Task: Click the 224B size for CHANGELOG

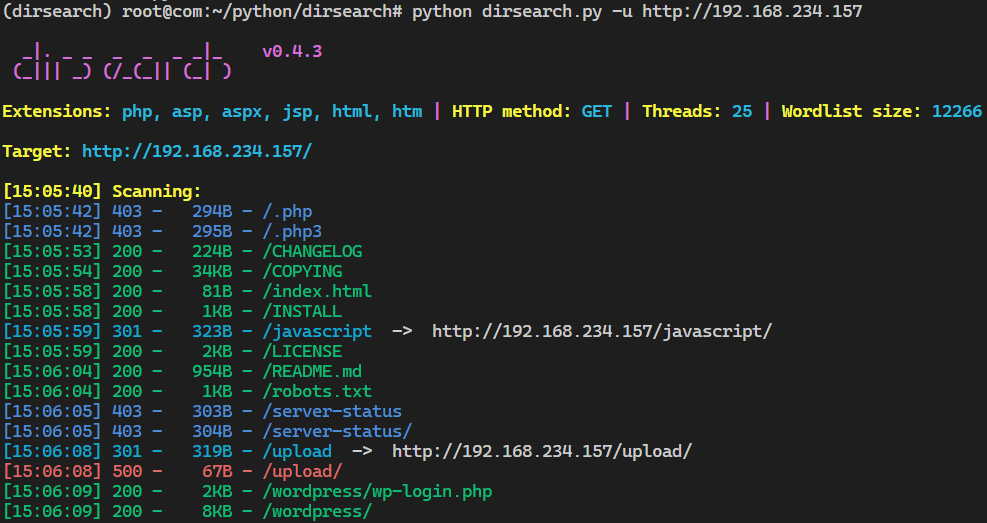Action: tap(212, 252)
